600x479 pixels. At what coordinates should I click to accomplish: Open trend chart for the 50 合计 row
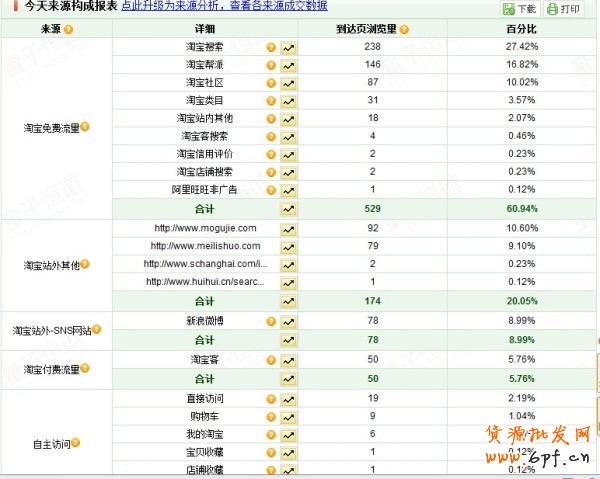(x=289, y=379)
